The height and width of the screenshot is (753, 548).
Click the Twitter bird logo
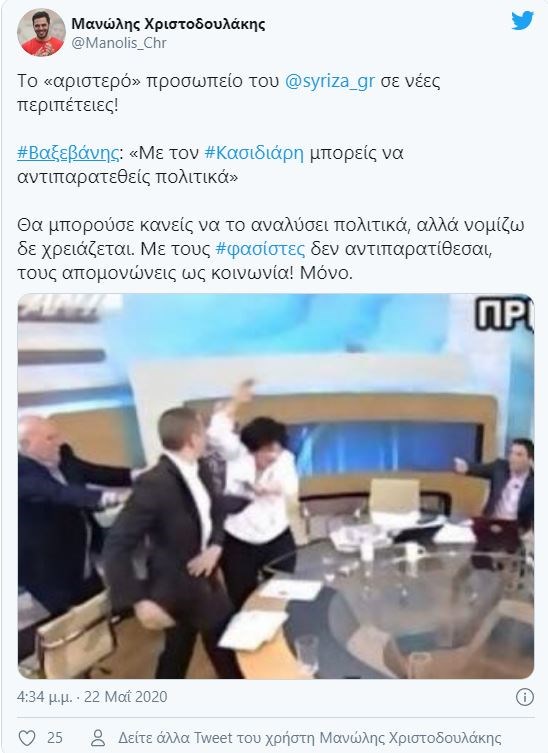523,21
